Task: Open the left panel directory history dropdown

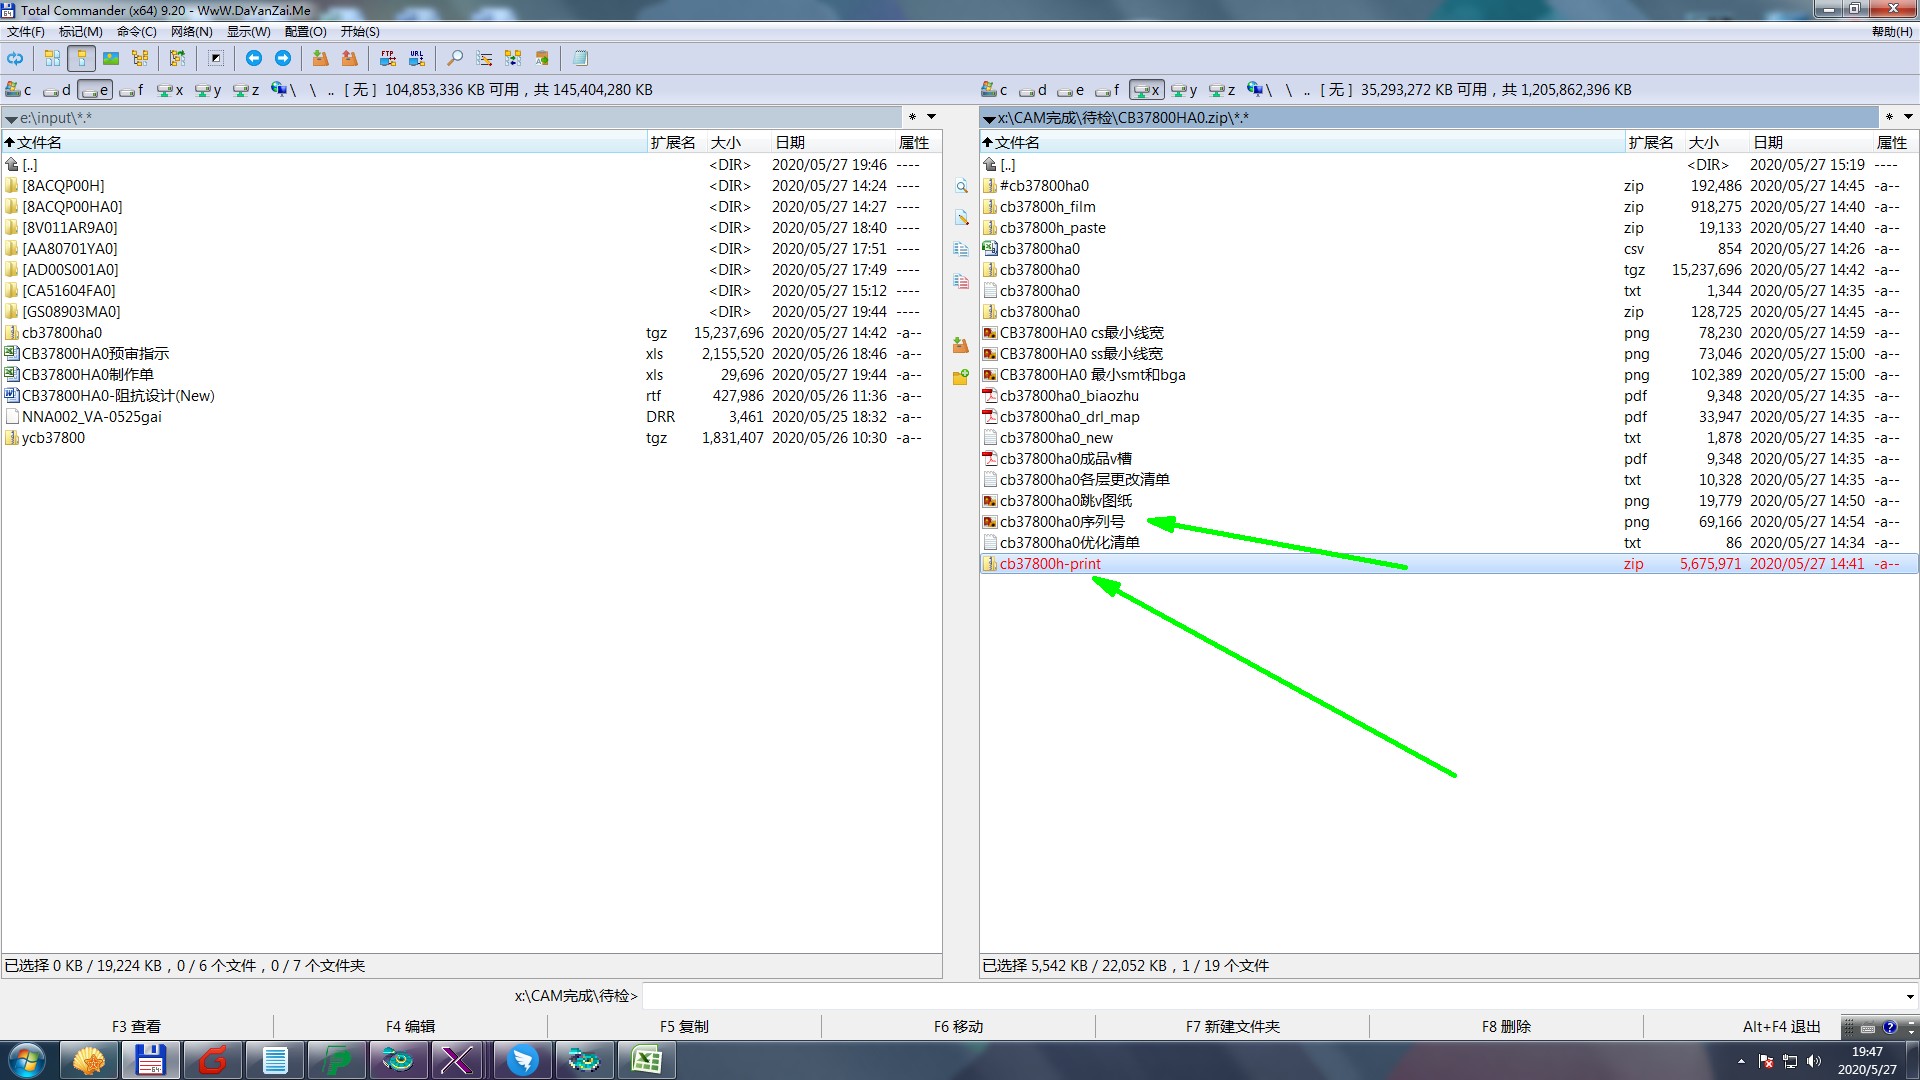Action: coord(931,117)
